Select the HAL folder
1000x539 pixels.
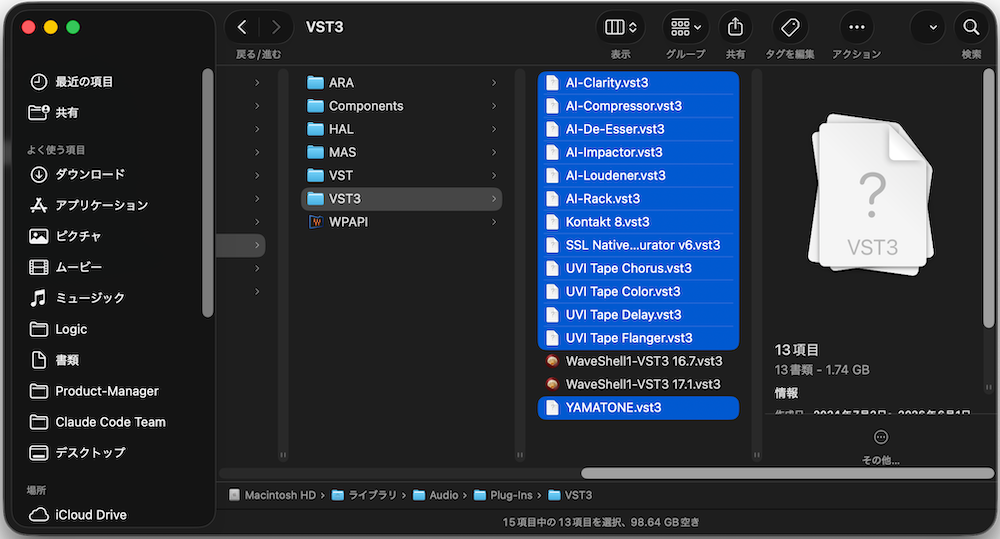click(401, 129)
